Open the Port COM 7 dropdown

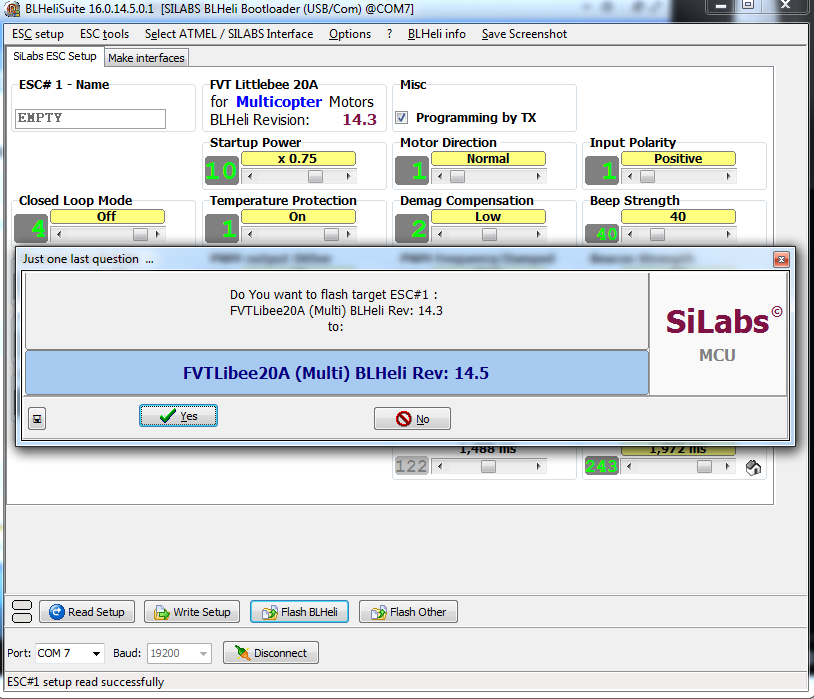click(x=96, y=653)
